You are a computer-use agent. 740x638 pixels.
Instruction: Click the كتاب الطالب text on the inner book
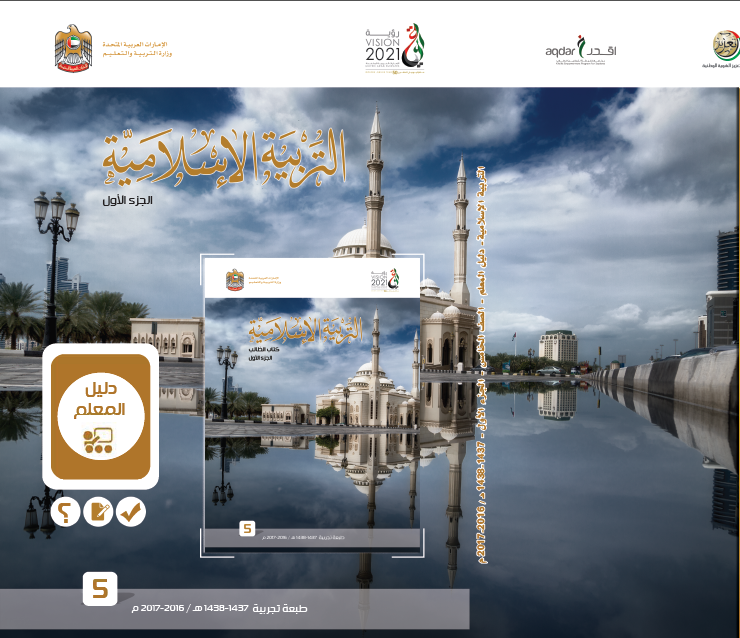[x=265, y=347]
